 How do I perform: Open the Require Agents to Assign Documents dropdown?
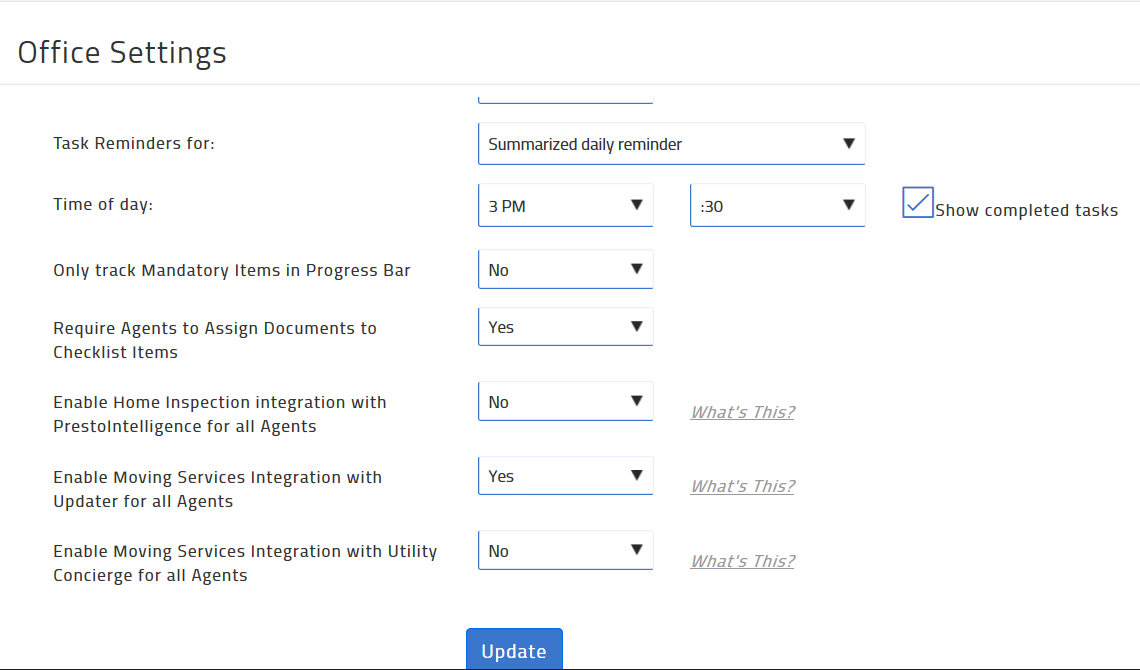coord(565,326)
